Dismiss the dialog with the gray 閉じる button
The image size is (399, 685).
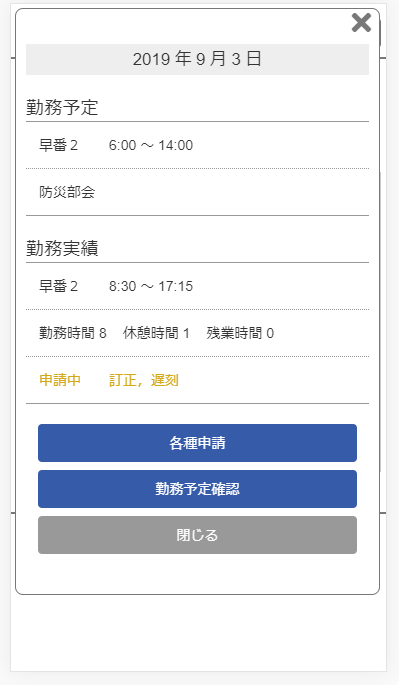[197, 535]
